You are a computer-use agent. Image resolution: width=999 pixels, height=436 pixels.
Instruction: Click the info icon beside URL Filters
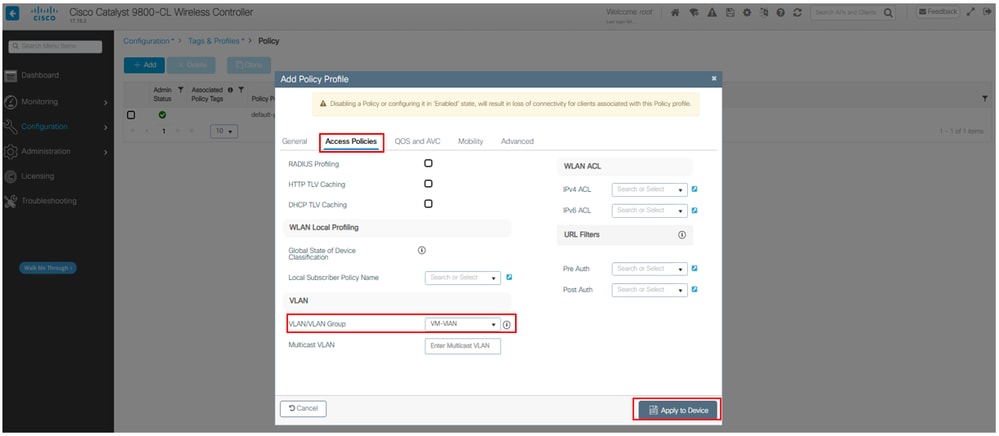(682, 235)
